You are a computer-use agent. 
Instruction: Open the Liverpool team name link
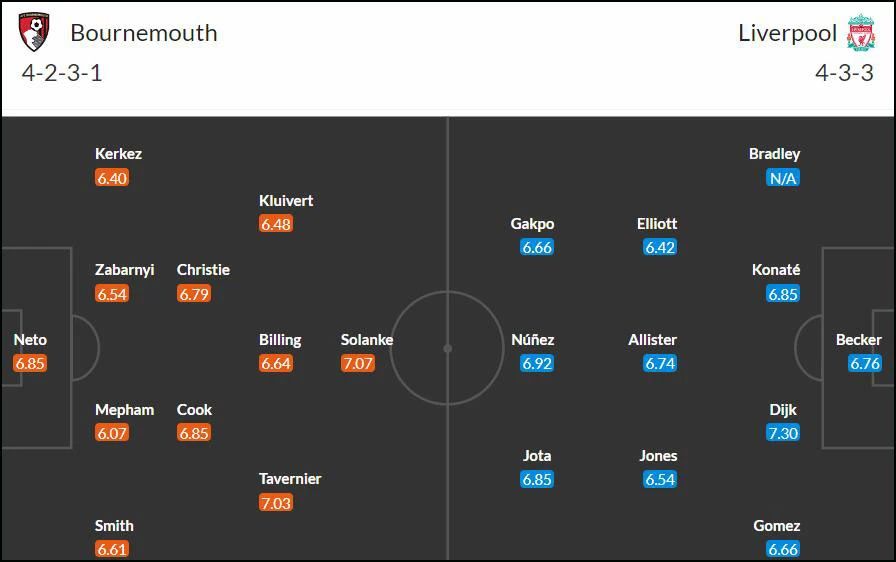click(787, 33)
